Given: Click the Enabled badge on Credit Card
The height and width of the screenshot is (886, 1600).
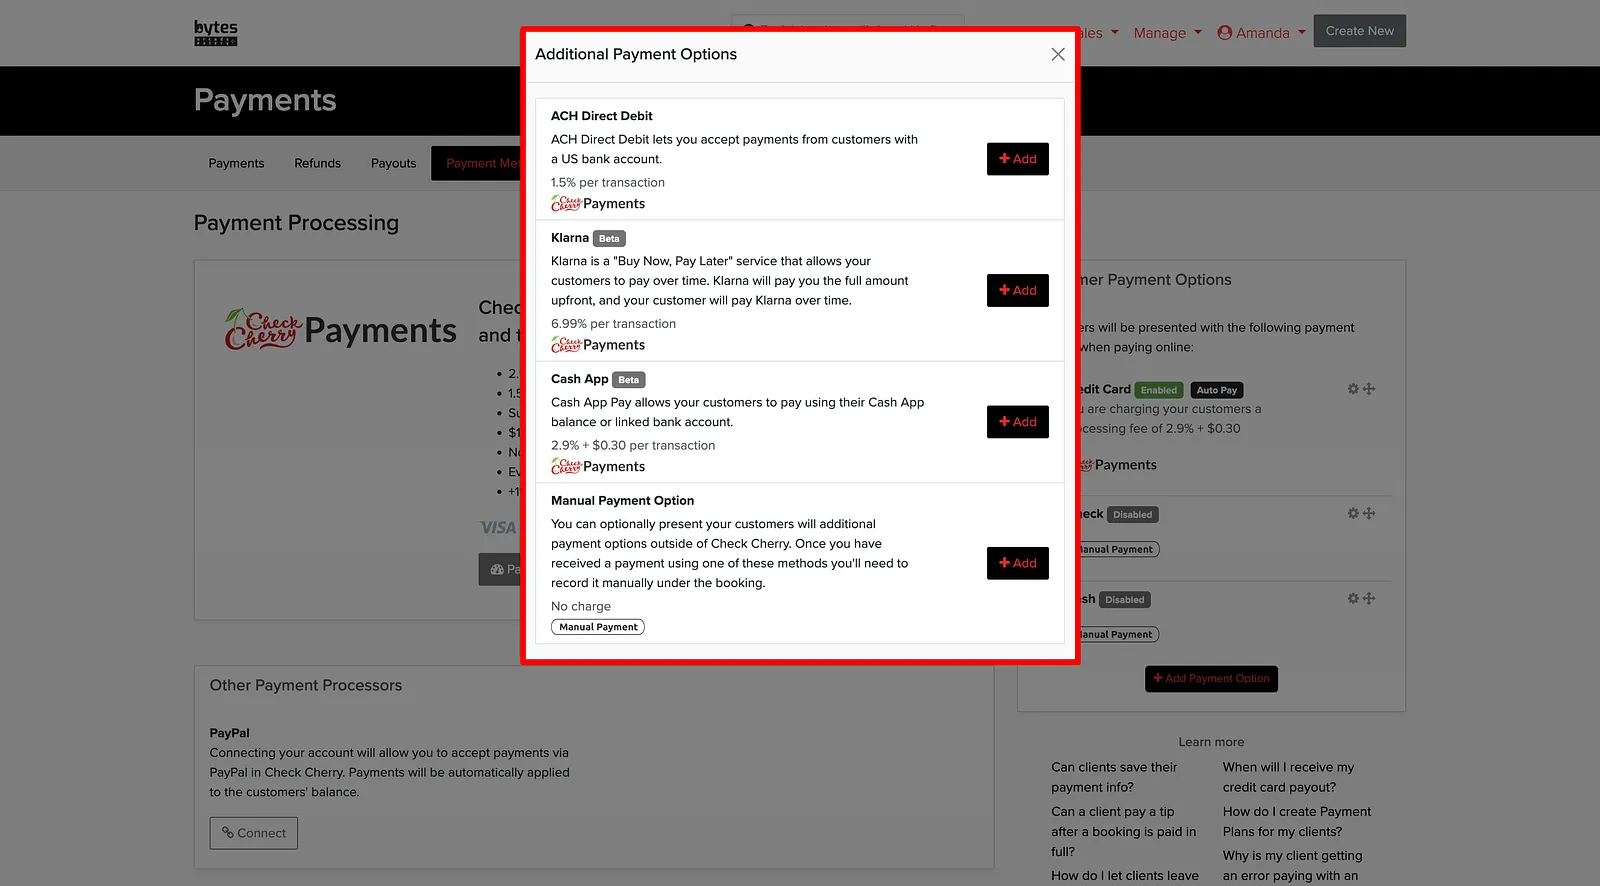Looking at the screenshot, I should [x=1159, y=390].
